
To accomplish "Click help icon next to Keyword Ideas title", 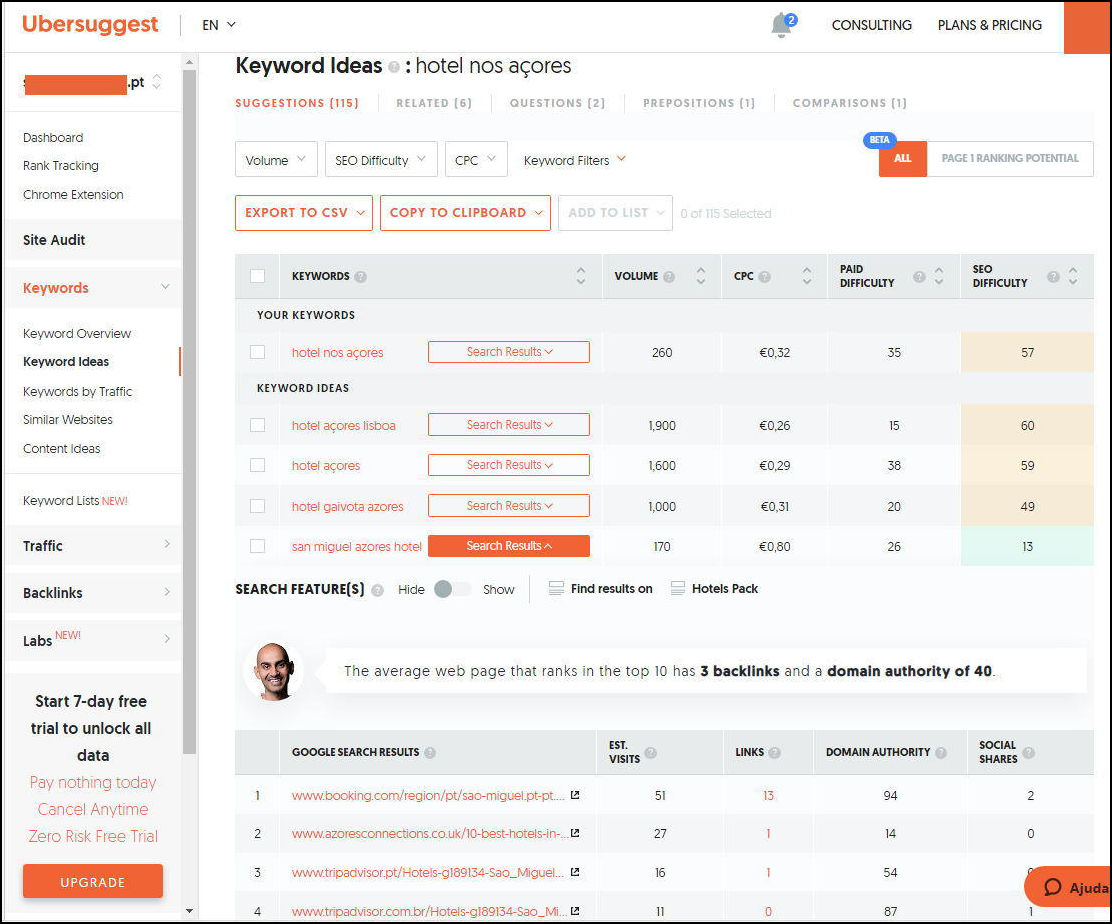I will click(x=394, y=67).
